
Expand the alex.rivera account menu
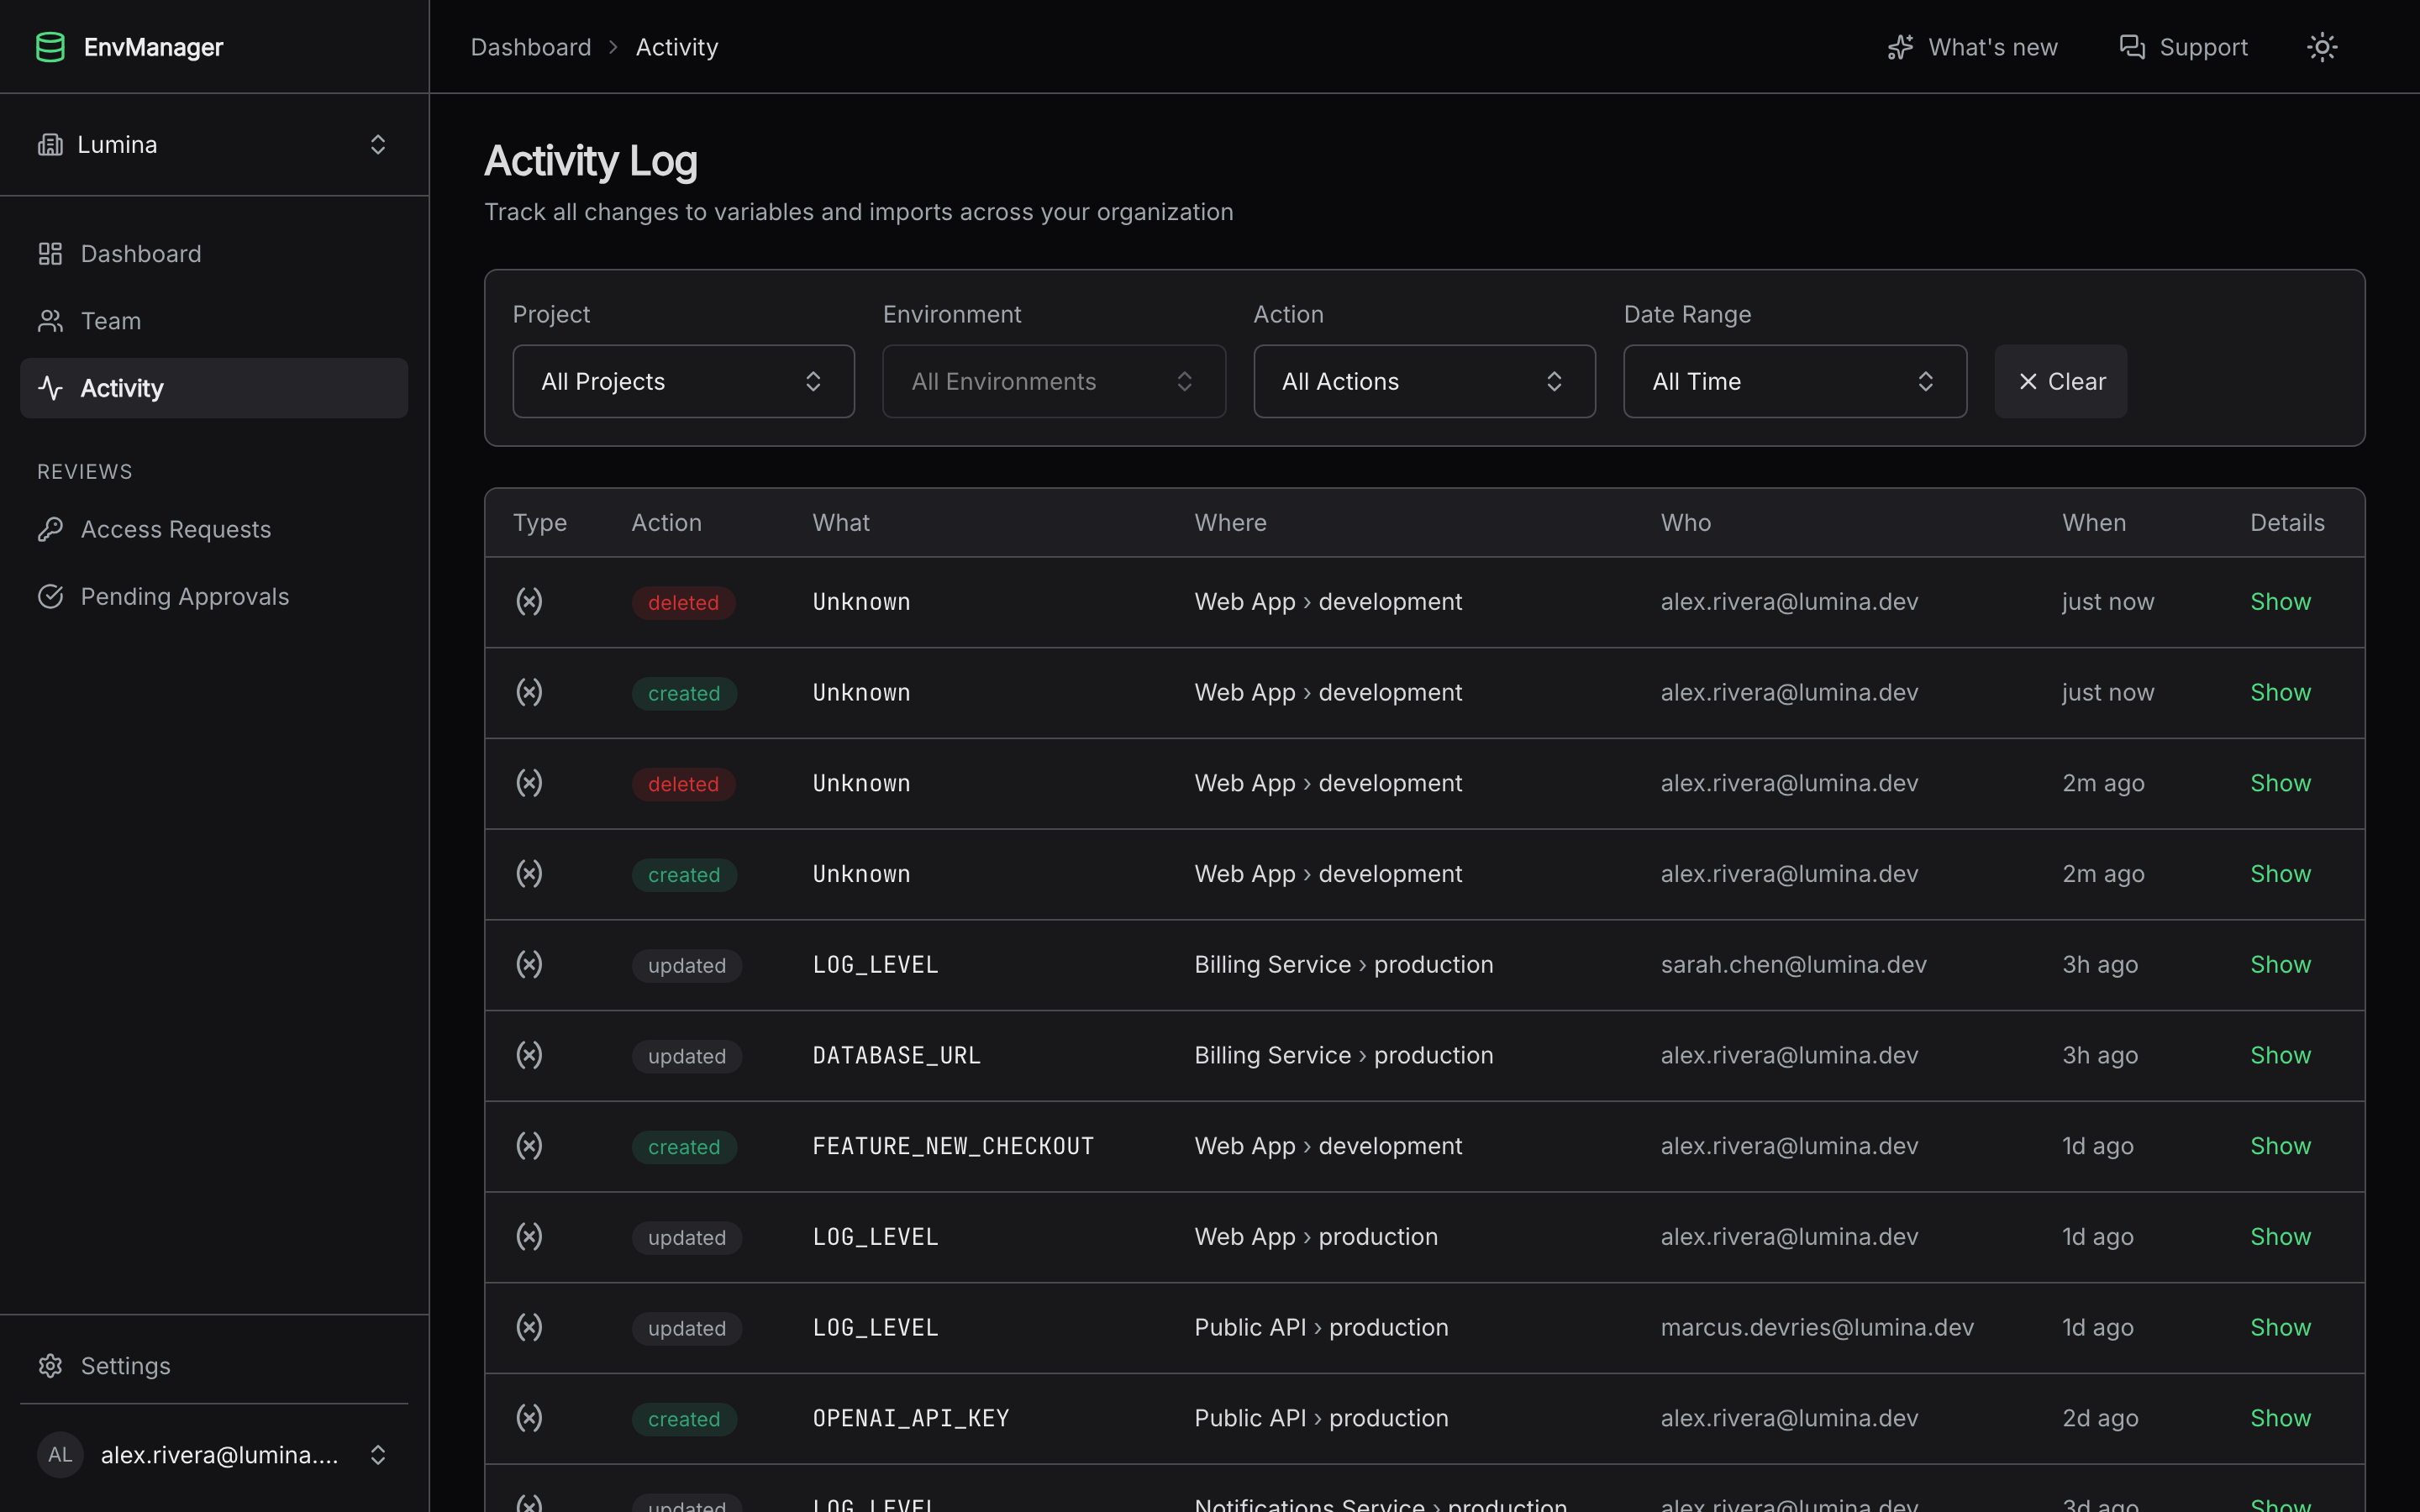point(214,1455)
